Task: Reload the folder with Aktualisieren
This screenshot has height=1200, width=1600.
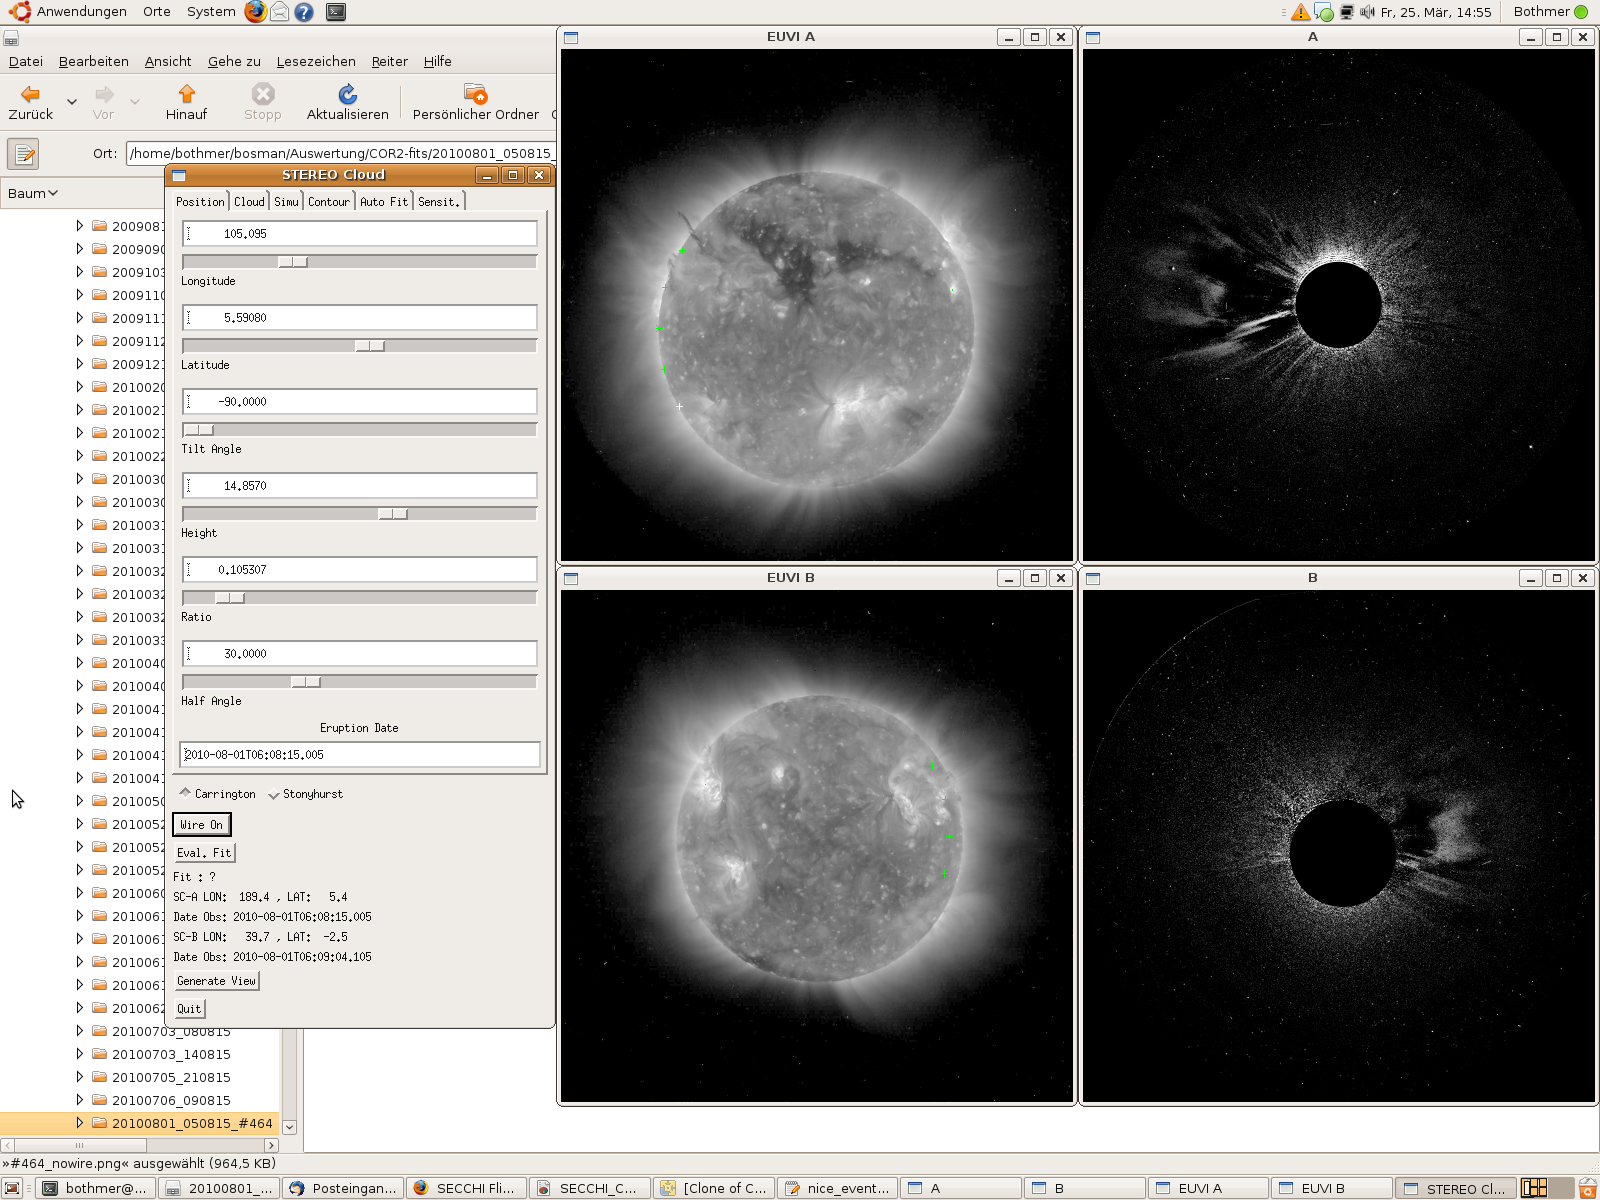Action: 347,94
